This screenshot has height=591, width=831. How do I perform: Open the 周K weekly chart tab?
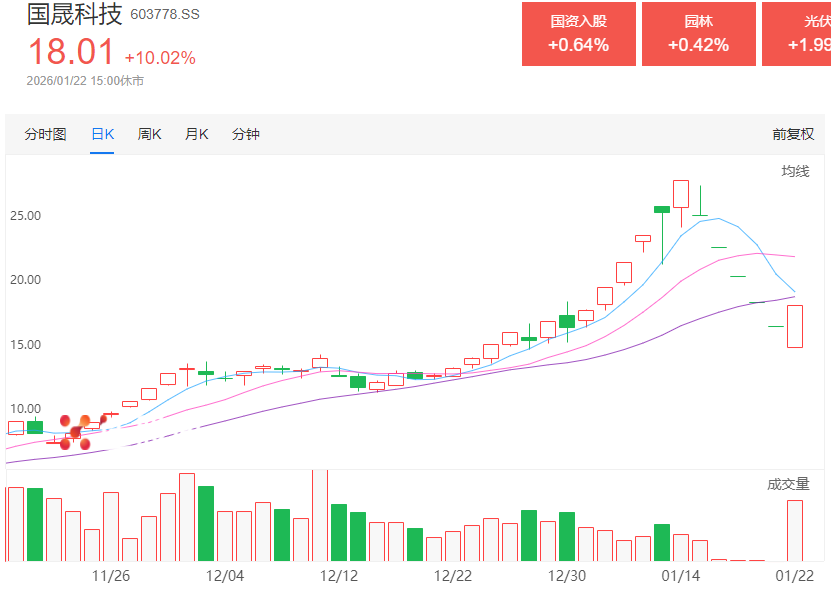pos(149,134)
